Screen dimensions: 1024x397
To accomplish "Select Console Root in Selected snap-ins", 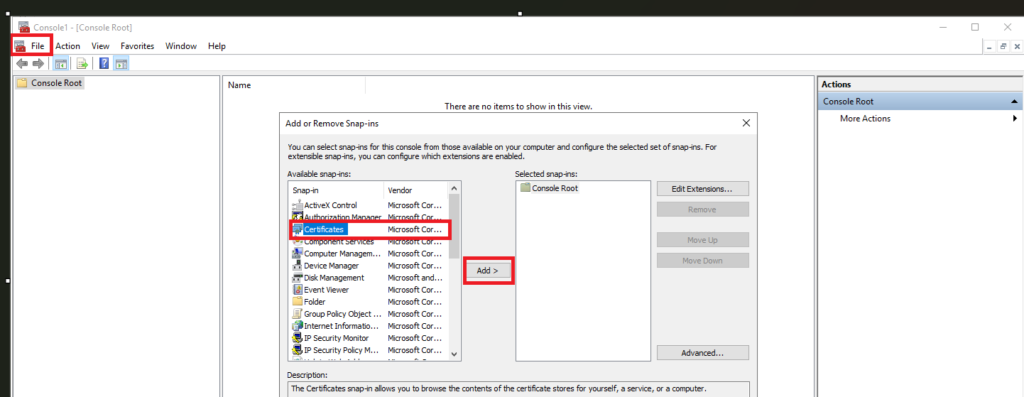I will point(555,188).
